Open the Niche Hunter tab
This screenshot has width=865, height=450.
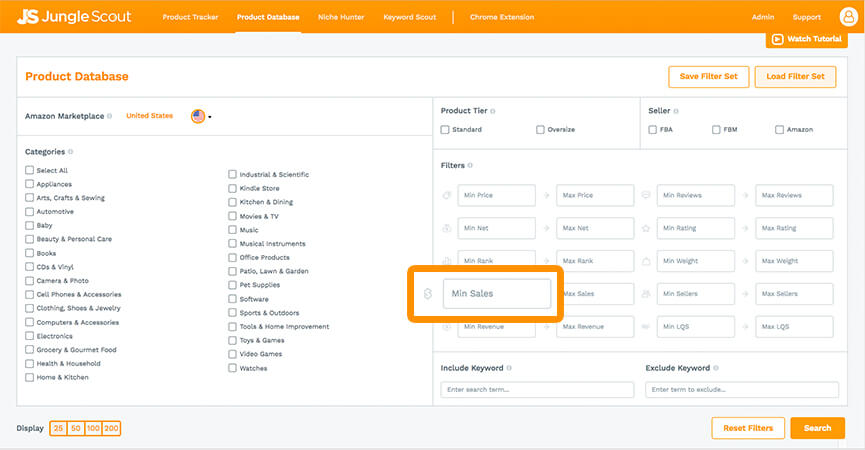(341, 17)
